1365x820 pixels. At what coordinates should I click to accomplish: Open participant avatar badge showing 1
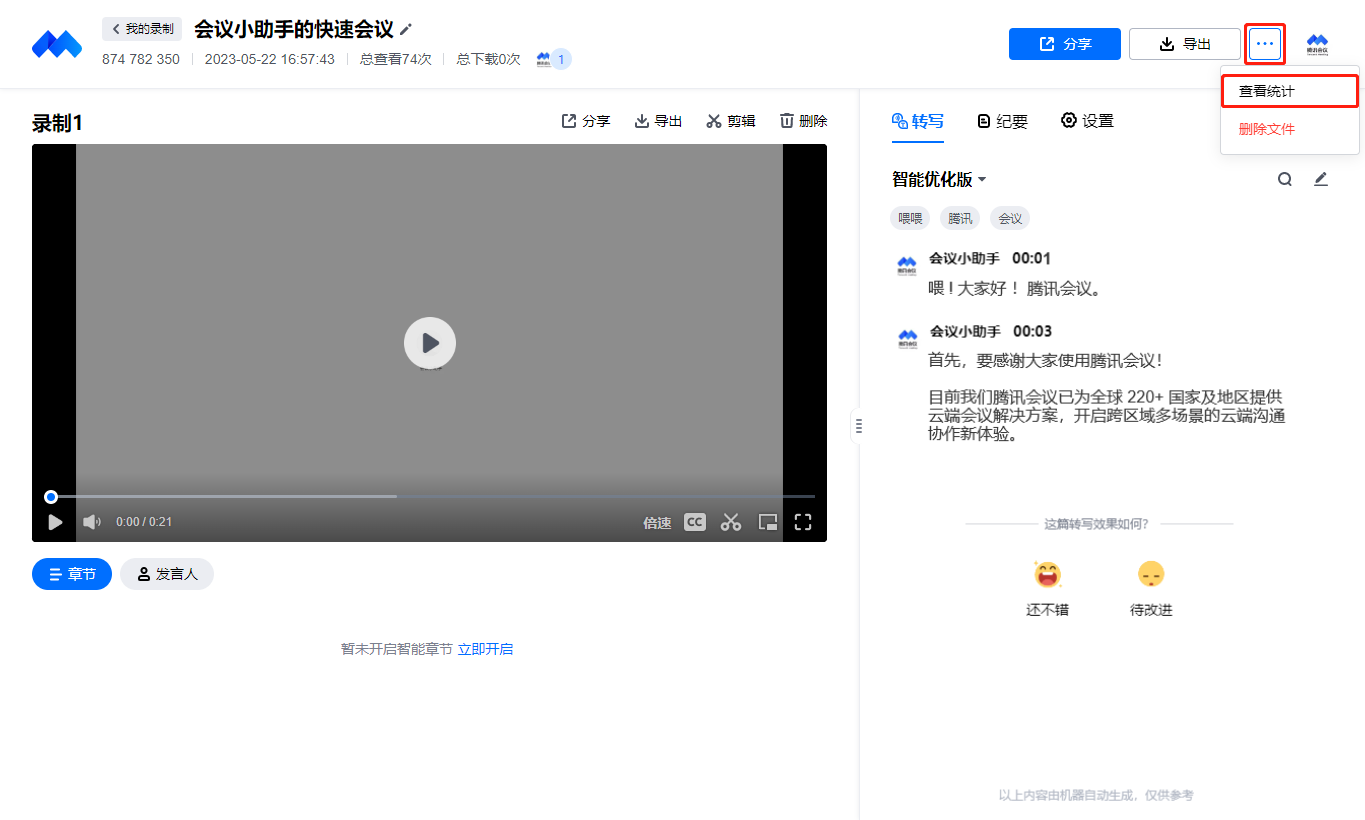click(x=553, y=59)
